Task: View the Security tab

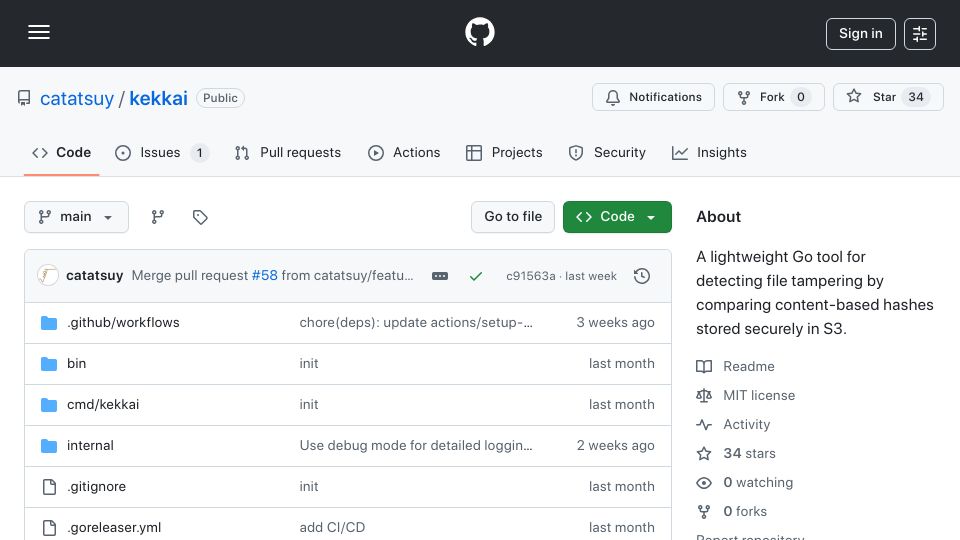Action: coord(607,152)
